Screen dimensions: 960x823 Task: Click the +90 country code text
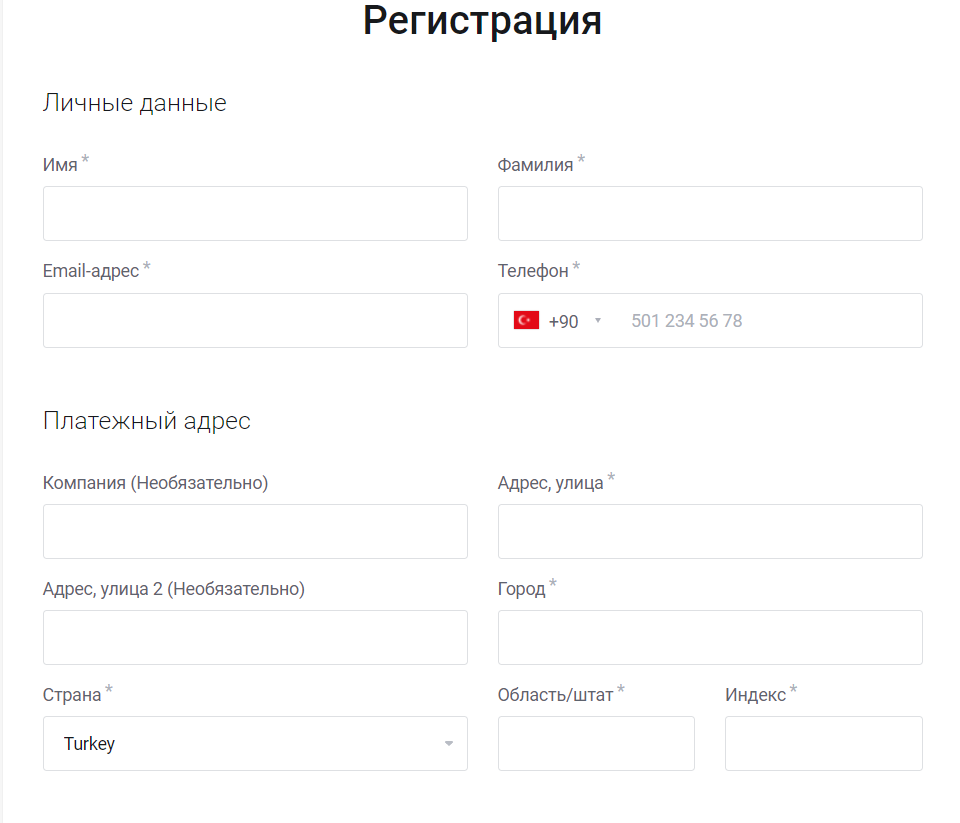pos(563,321)
